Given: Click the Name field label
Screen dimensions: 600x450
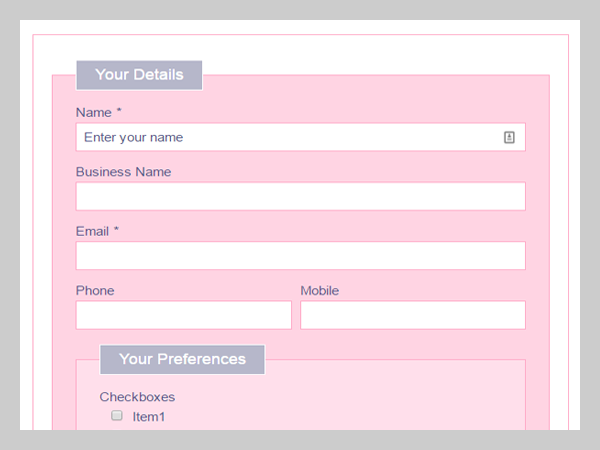Looking at the screenshot, I should (94, 112).
